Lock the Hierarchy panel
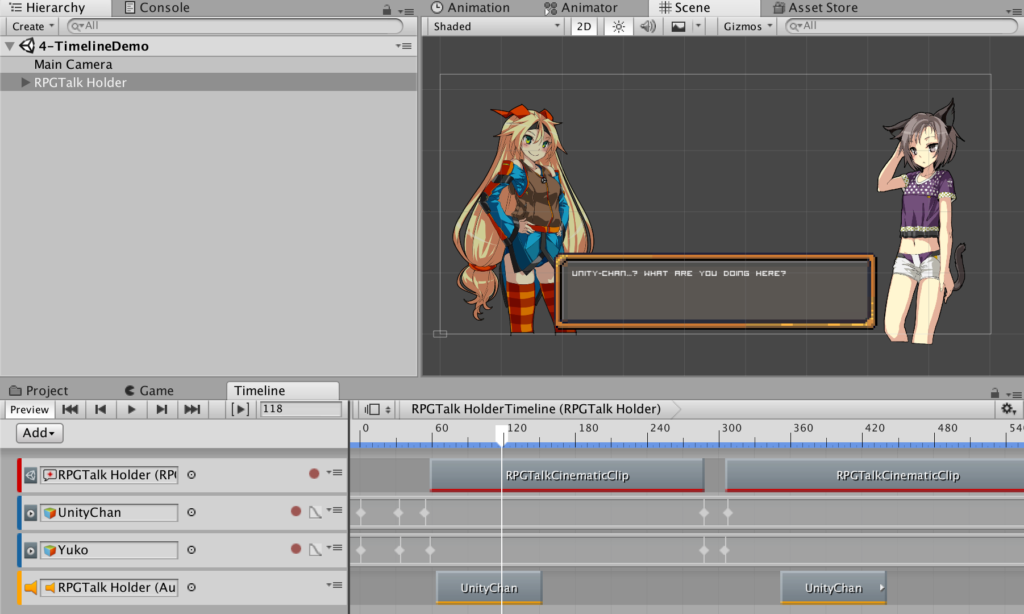1024x614 pixels. click(387, 10)
